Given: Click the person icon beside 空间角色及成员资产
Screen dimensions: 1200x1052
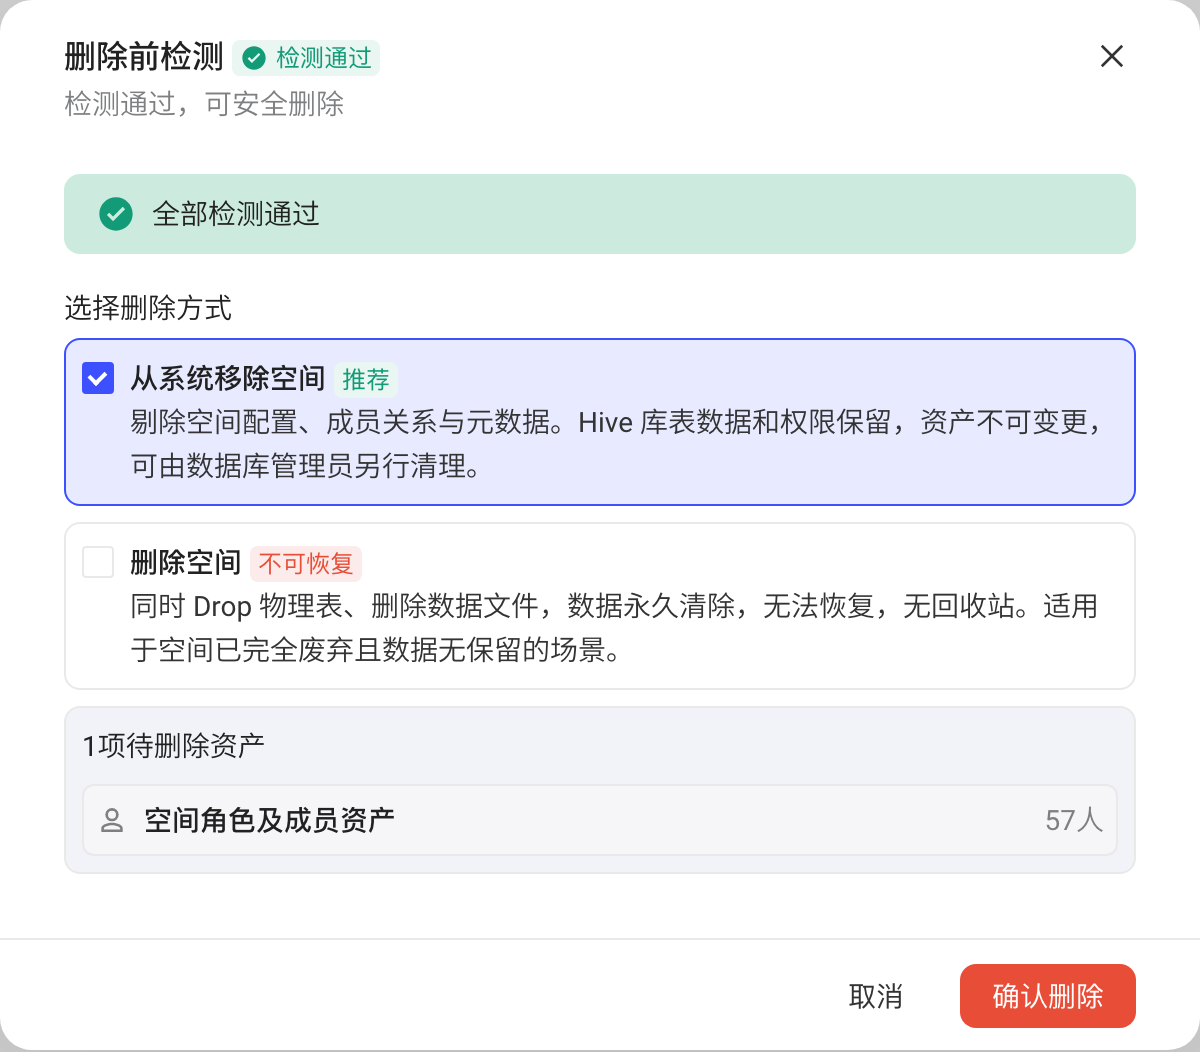Looking at the screenshot, I should coord(112,820).
